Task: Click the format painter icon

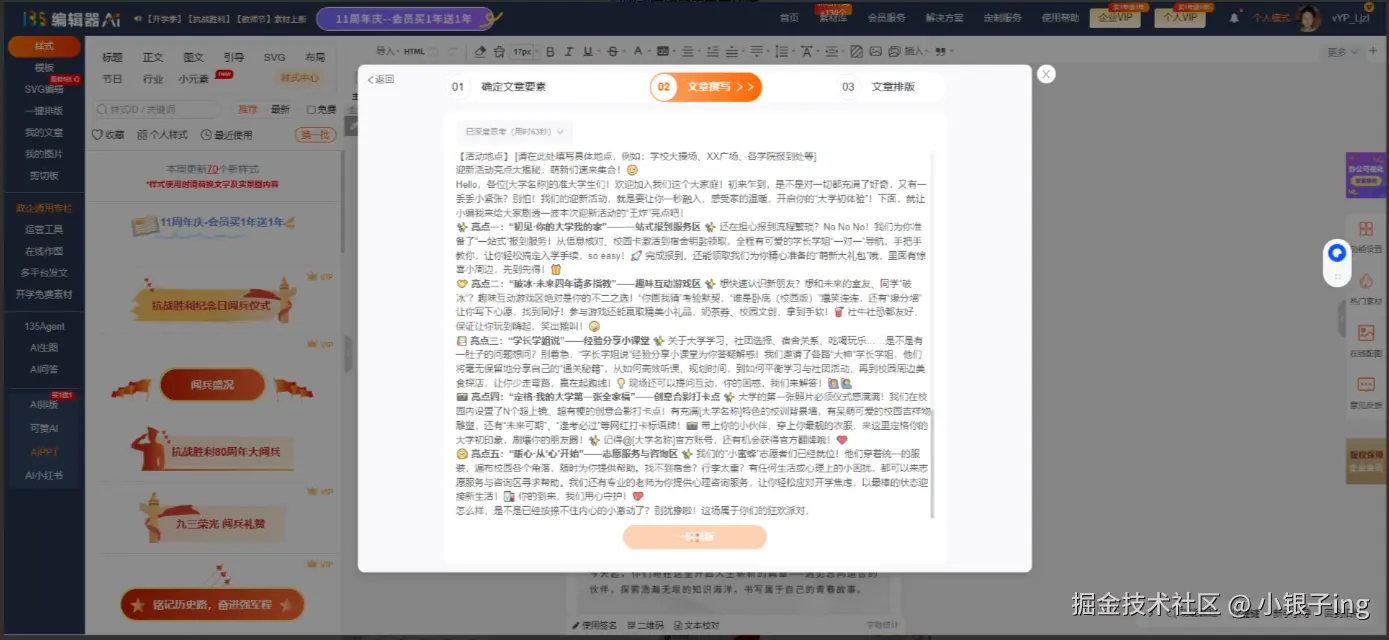Action: coord(500,51)
